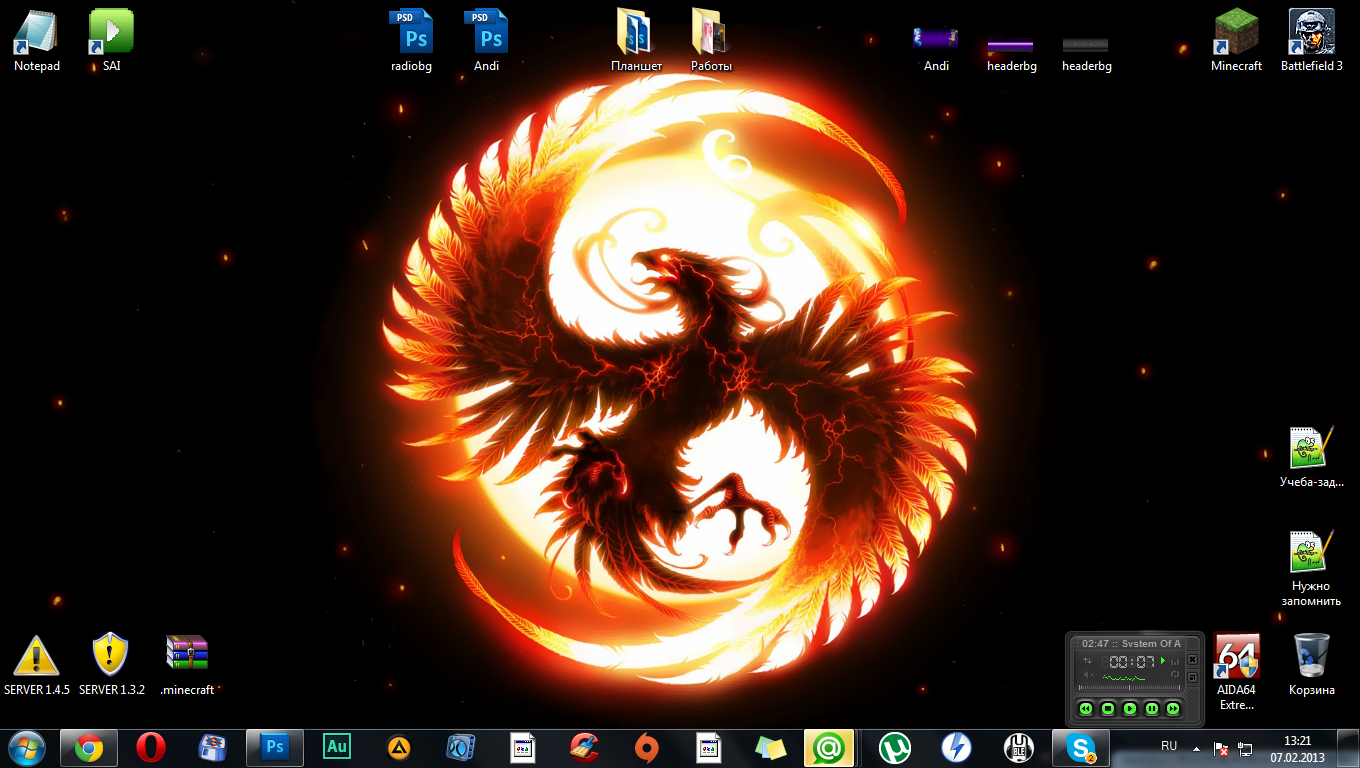
Task: Close the player widget with X
Action: tap(1192, 659)
